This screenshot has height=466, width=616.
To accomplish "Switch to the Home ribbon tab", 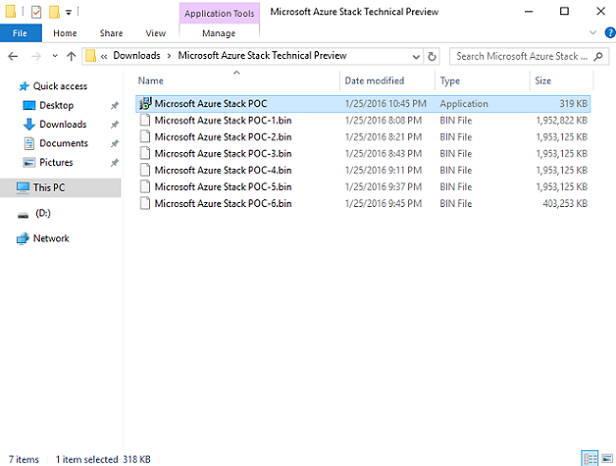I will (x=65, y=33).
